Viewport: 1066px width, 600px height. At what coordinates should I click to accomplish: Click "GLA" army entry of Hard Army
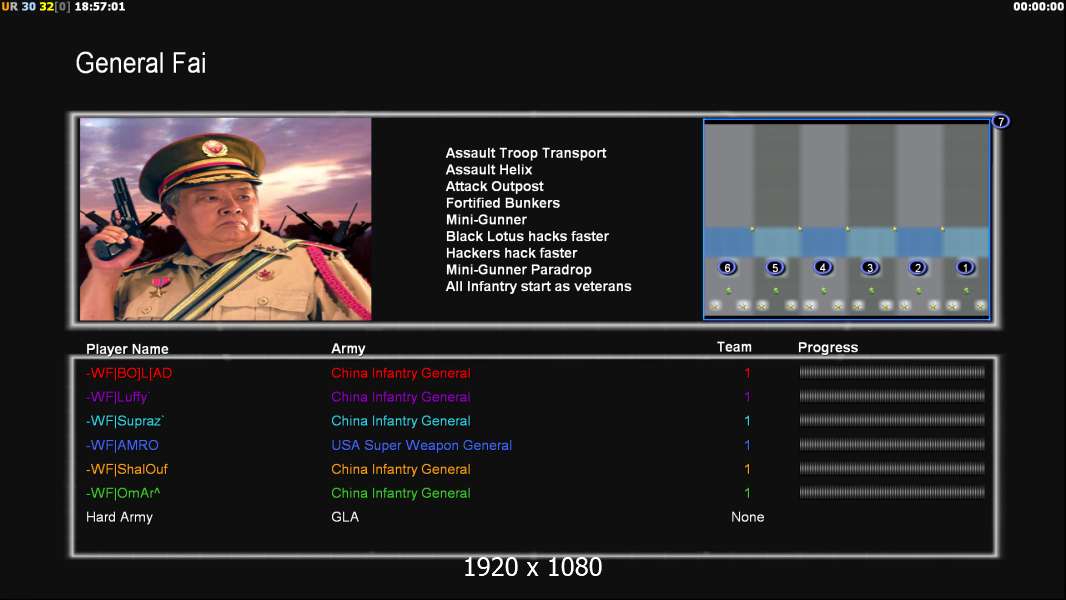click(x=345, y=517)
